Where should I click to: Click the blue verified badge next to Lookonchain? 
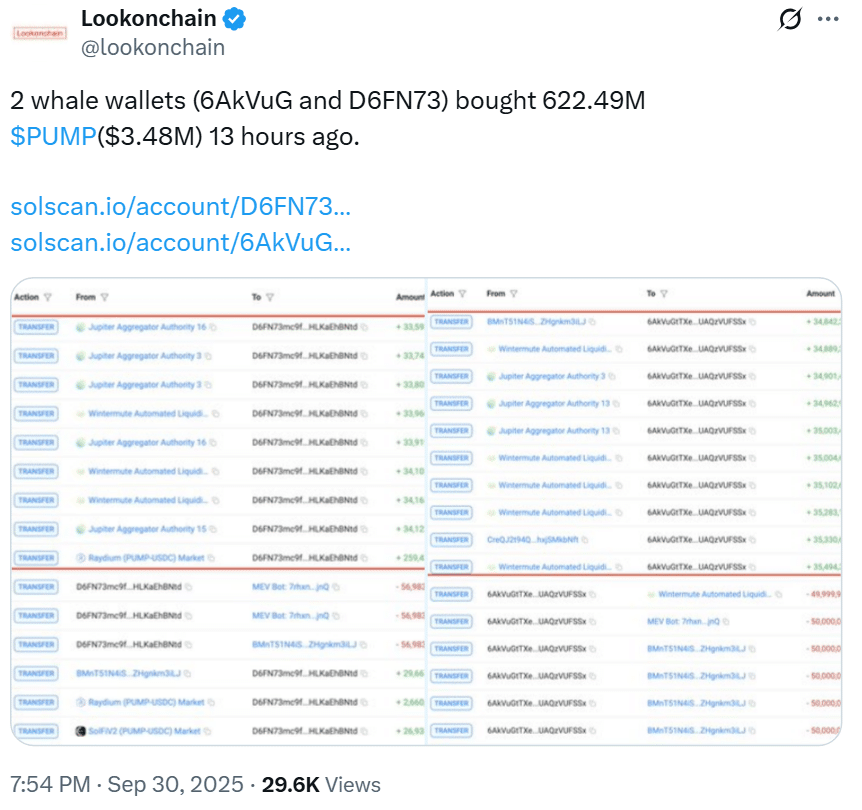click(x=235, y=19)
